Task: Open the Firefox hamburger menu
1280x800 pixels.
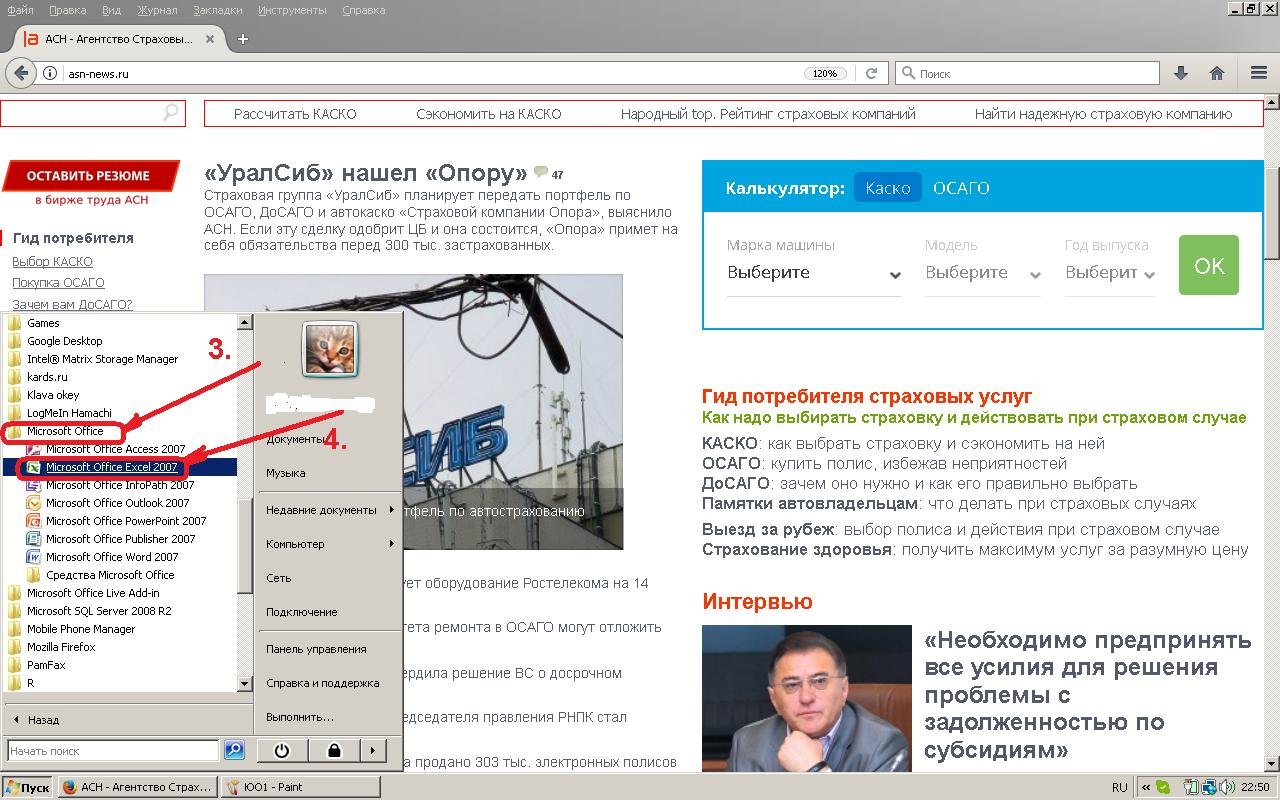Action: tap(1259, 73)
